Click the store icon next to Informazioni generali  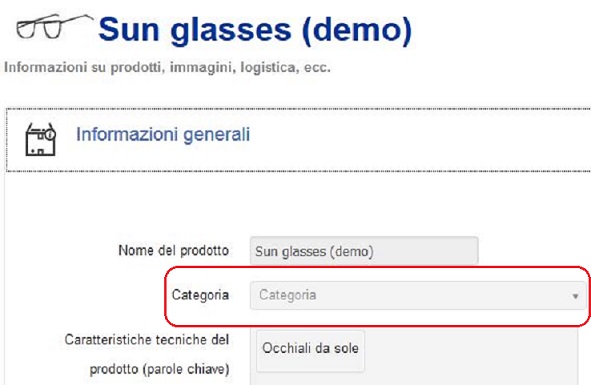coord(41,140)
